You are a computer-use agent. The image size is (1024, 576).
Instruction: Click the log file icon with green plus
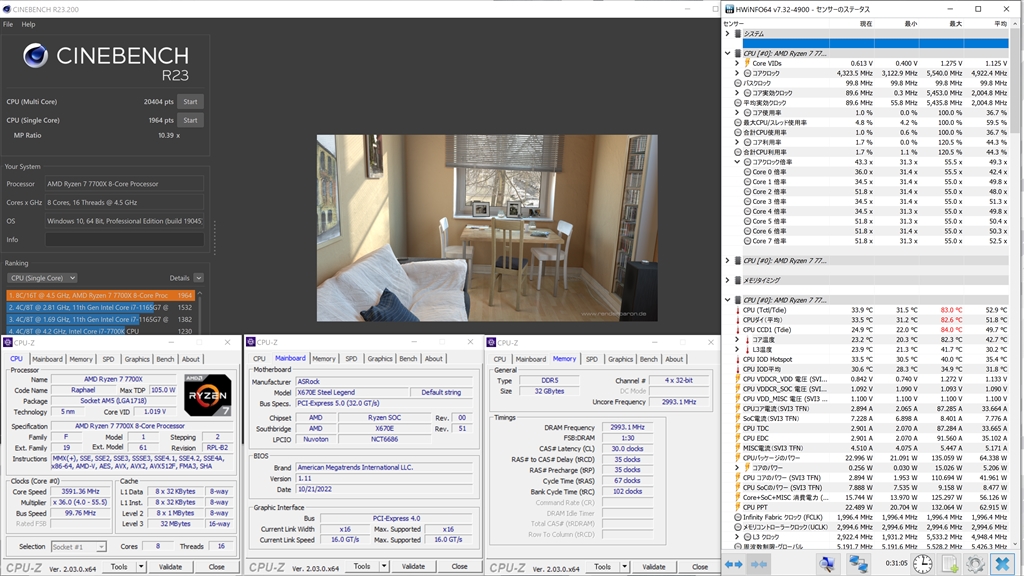pyautogui.click(x=950, y=564)
